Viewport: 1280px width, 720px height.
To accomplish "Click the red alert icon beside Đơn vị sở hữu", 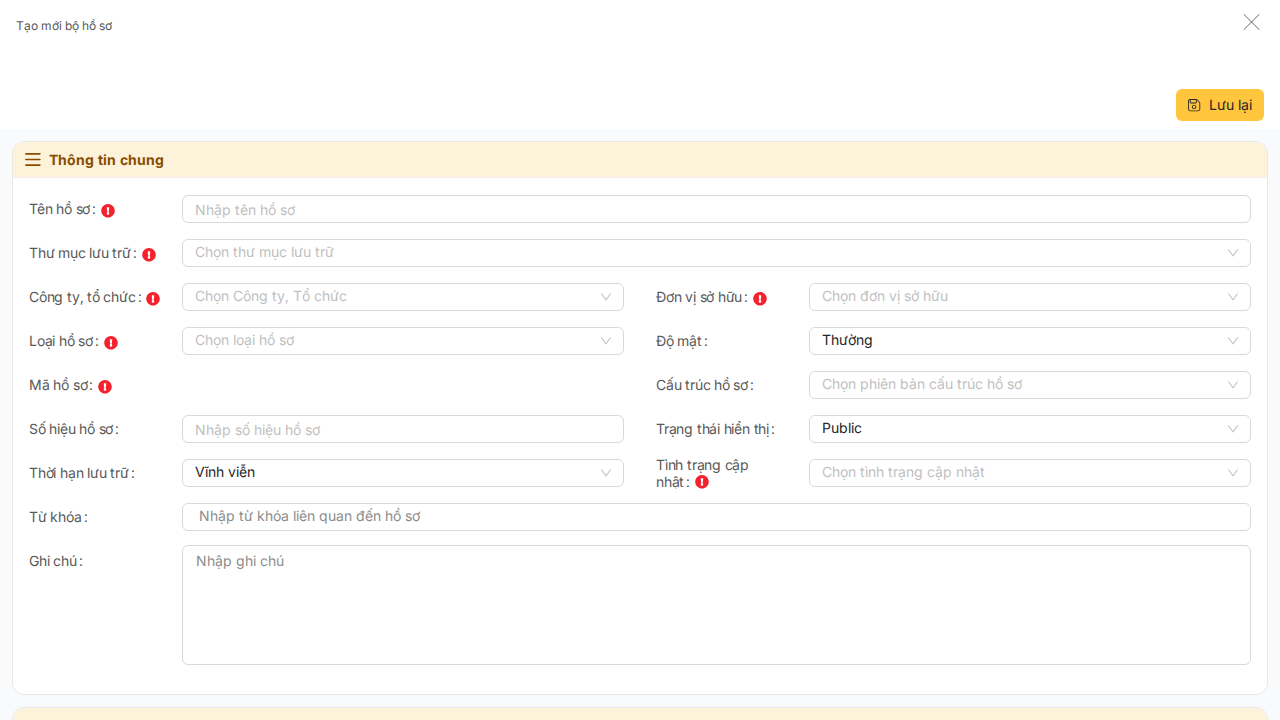I will 760,299.
